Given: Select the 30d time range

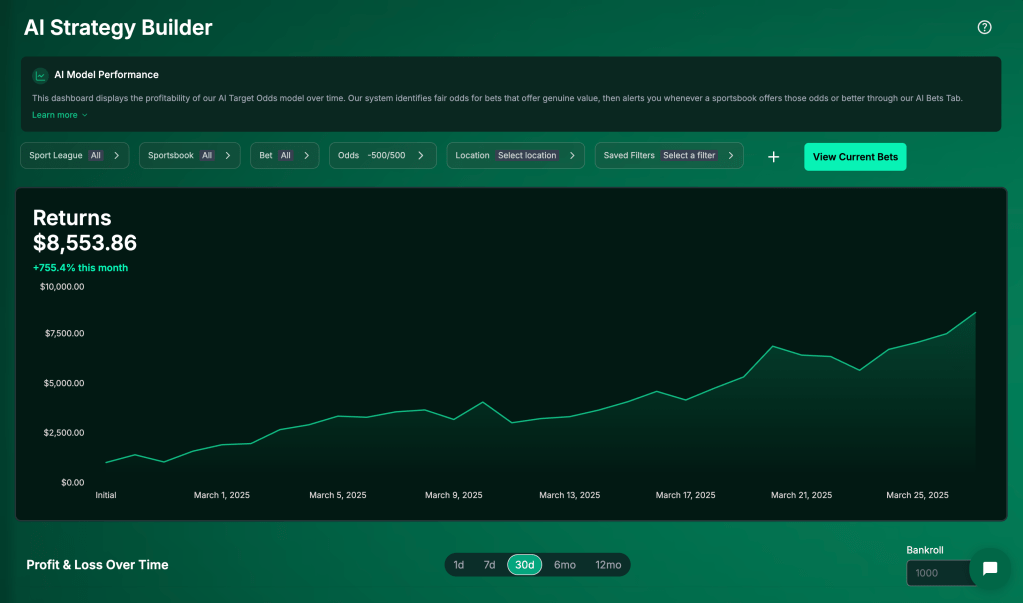Looking at the screenshot, I should tap(524, 565).
